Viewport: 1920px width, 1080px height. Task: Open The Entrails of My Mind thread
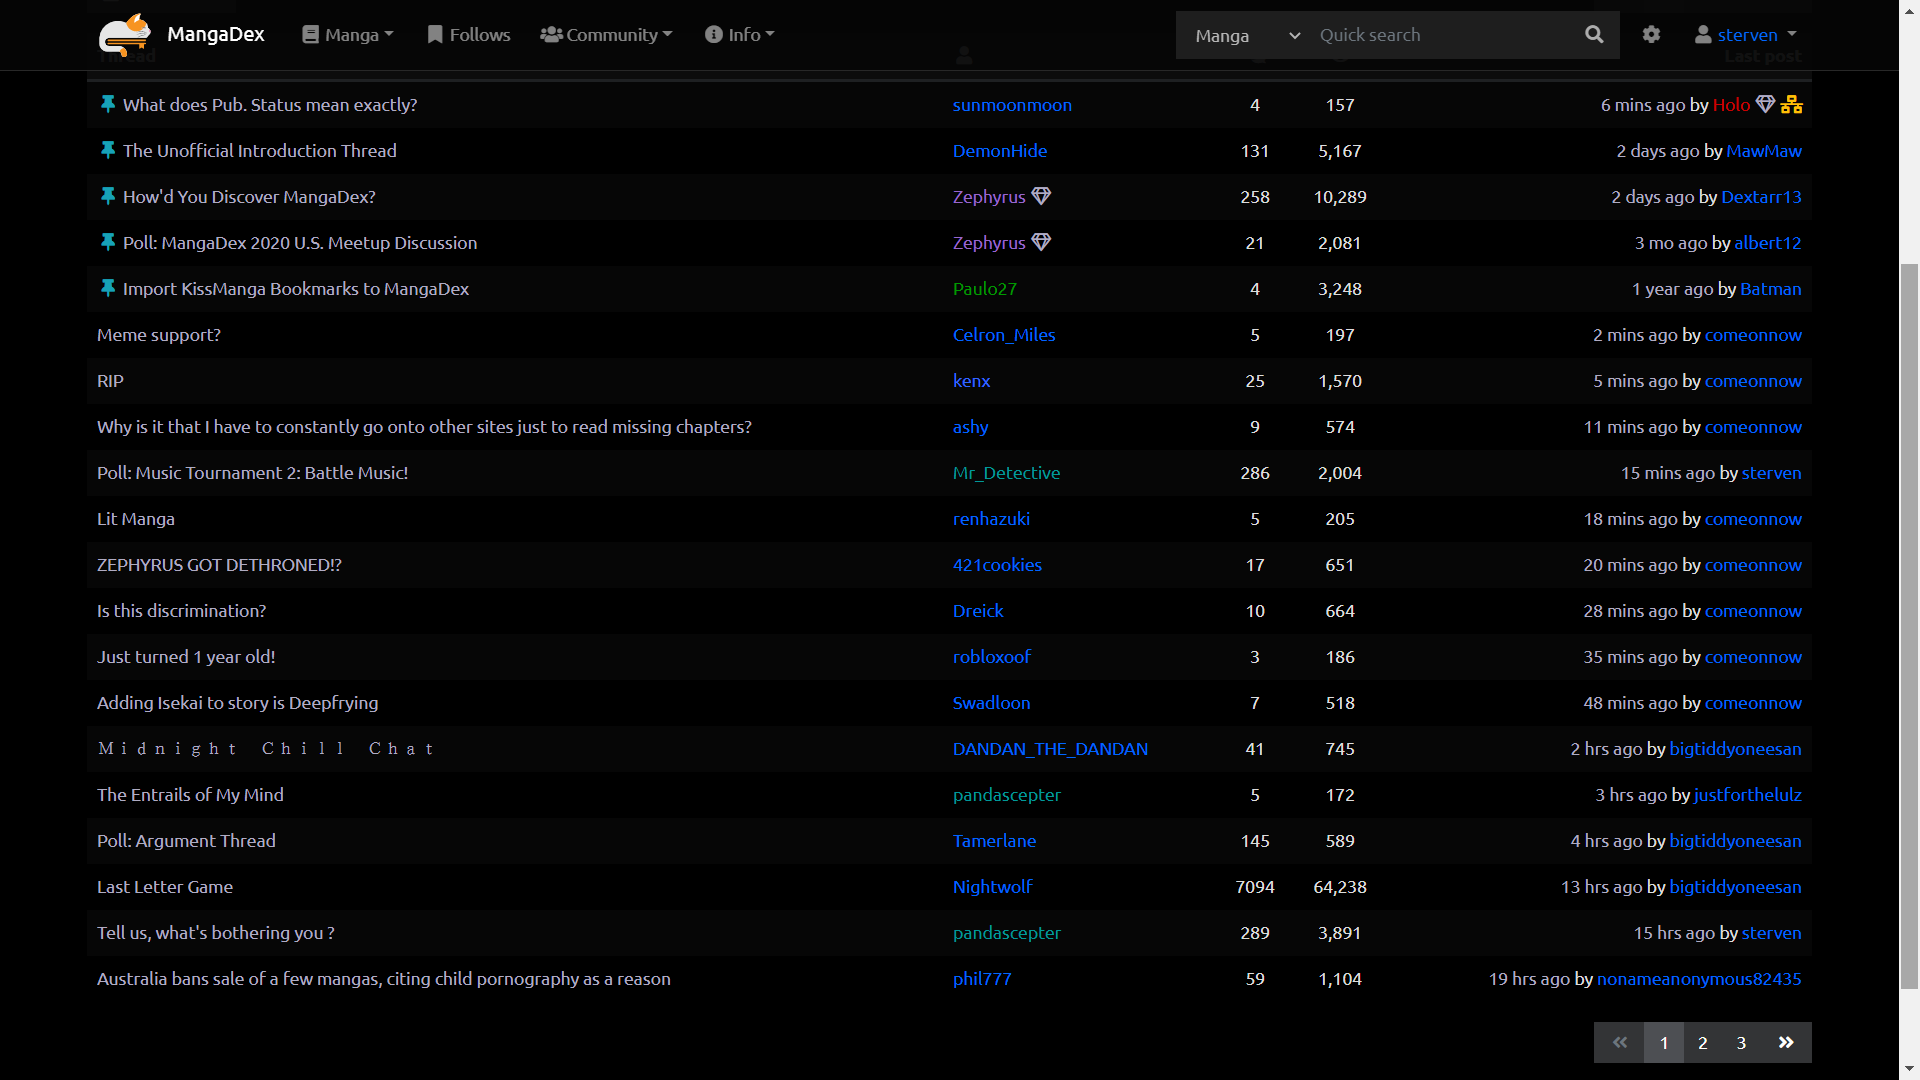[190, 794]
